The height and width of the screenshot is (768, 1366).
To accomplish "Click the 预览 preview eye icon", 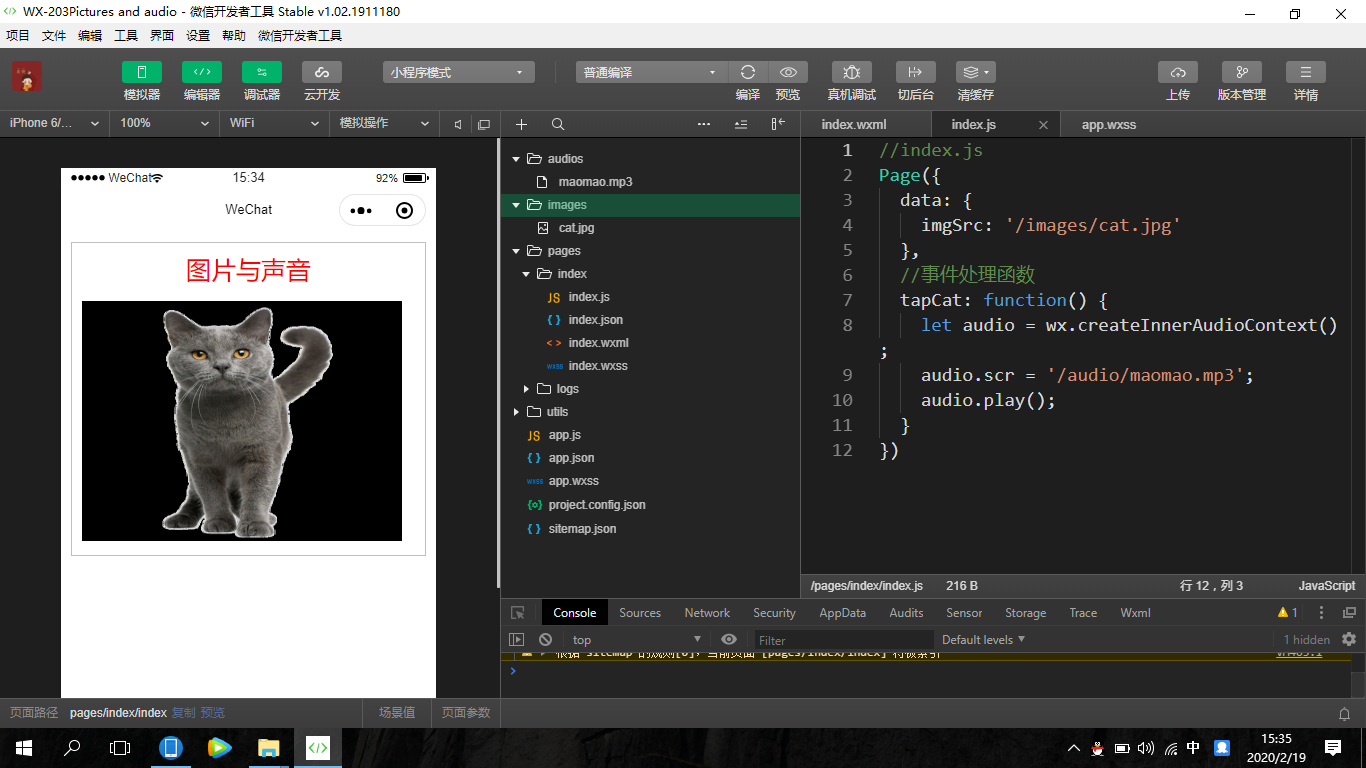I will coord(788,72).
